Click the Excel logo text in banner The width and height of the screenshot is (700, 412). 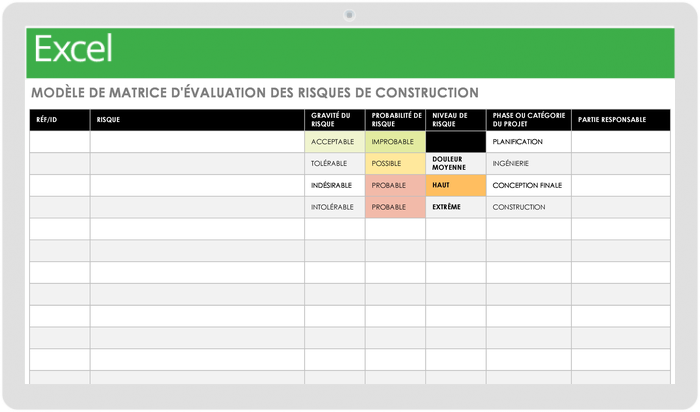point(73,49)
